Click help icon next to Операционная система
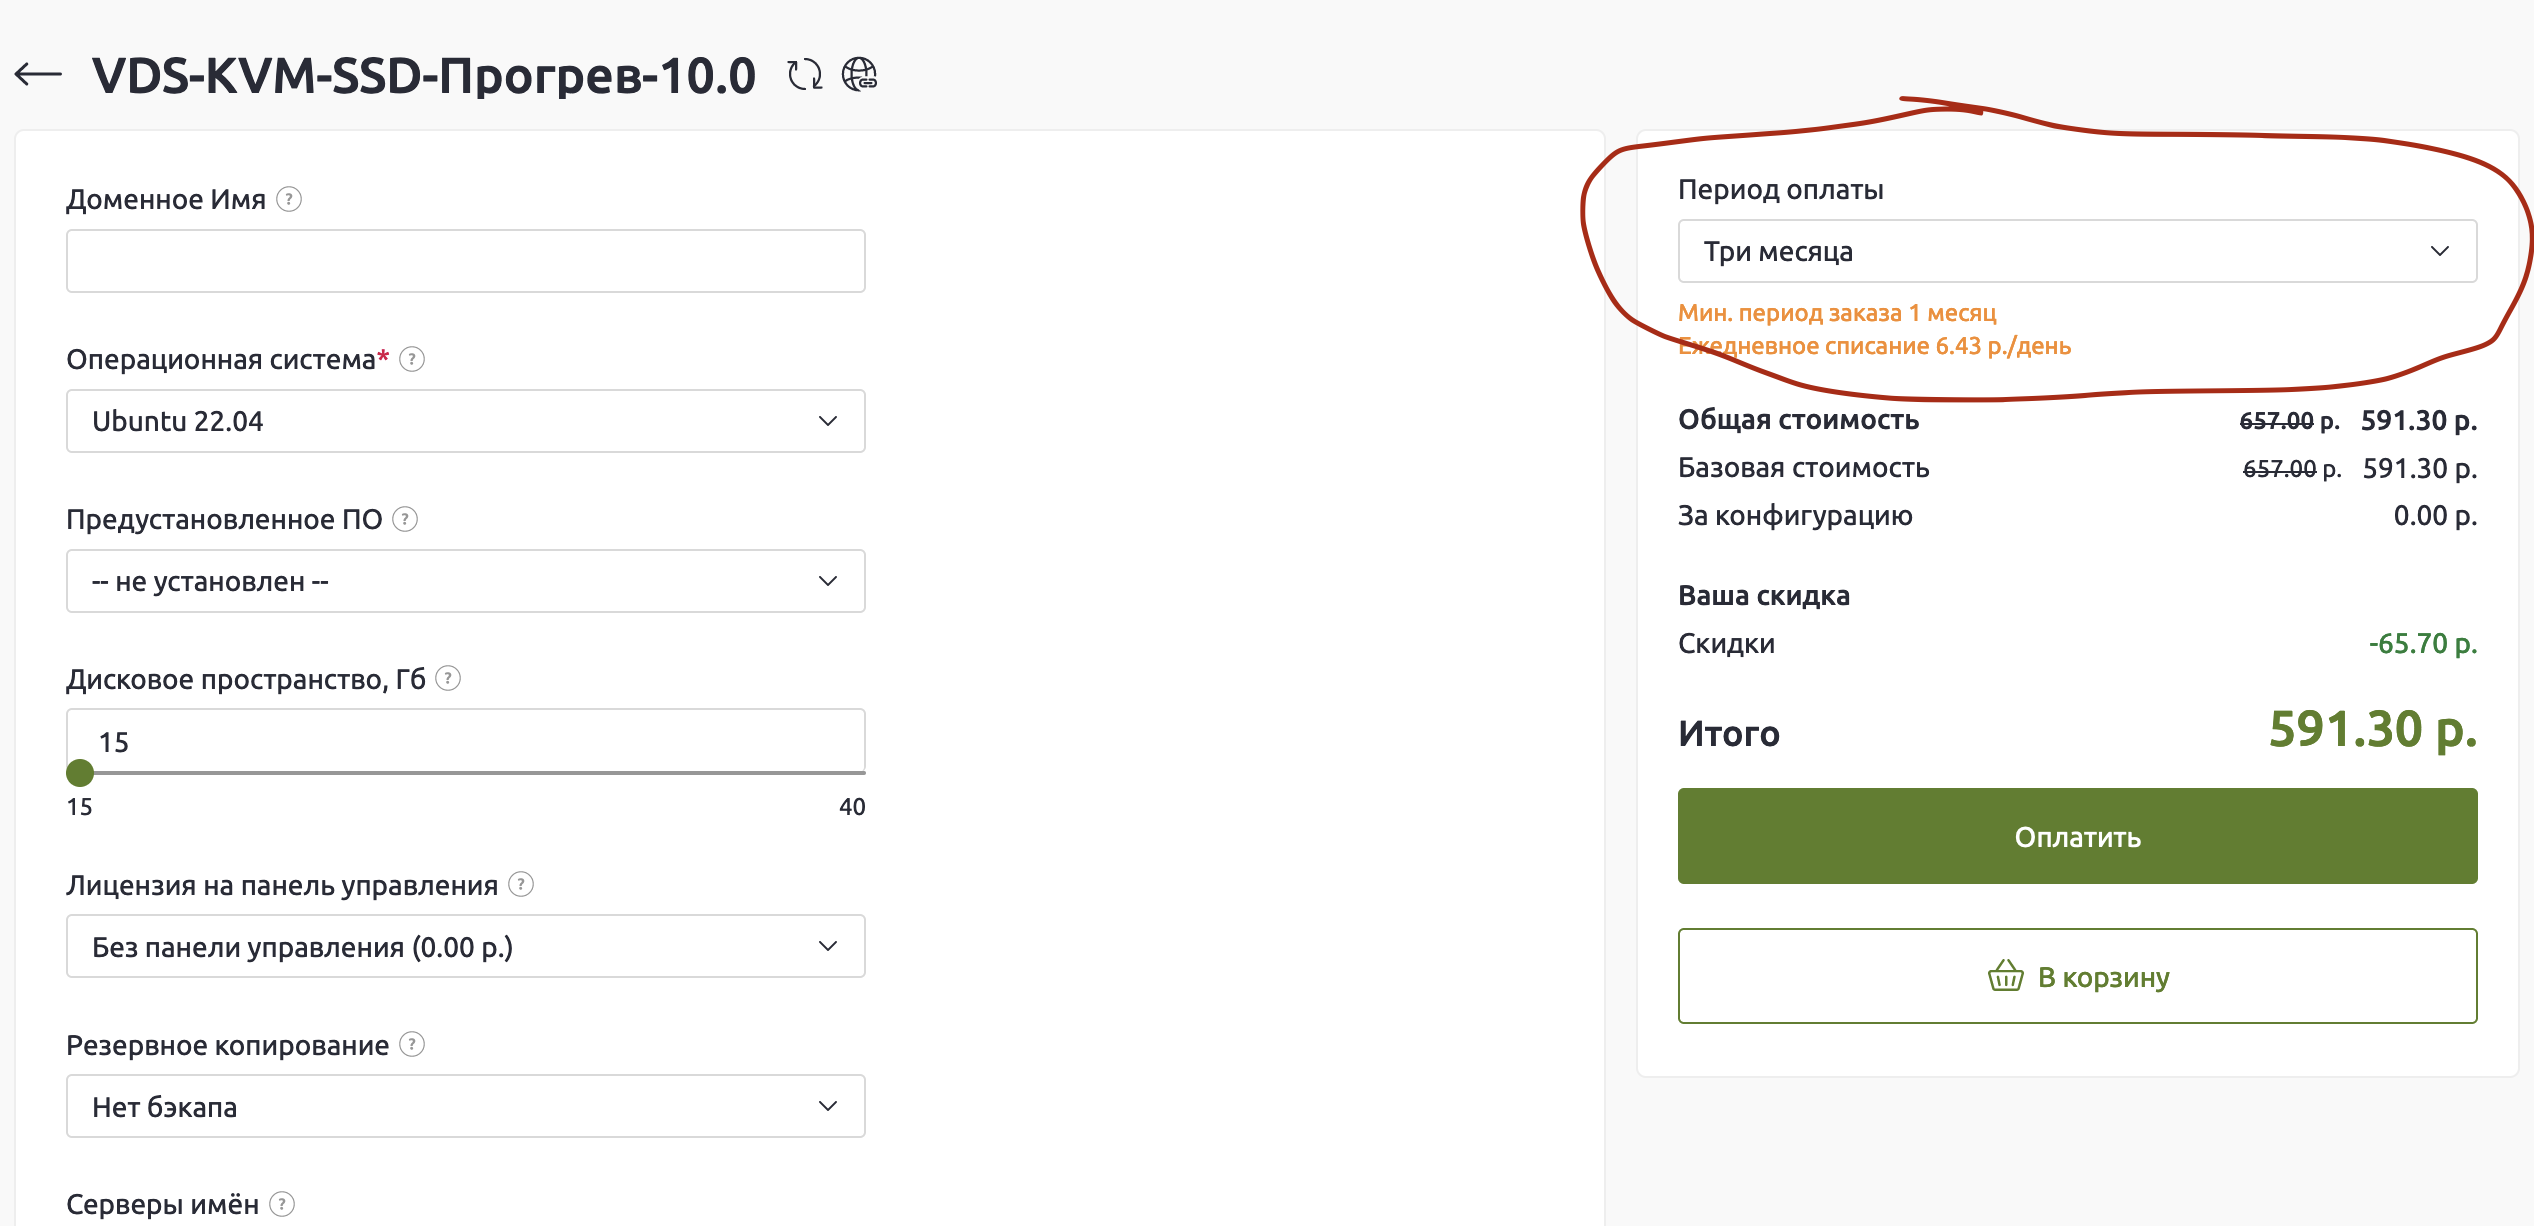Viewport: 2534px width, 1226px height. tap(412, 359)
